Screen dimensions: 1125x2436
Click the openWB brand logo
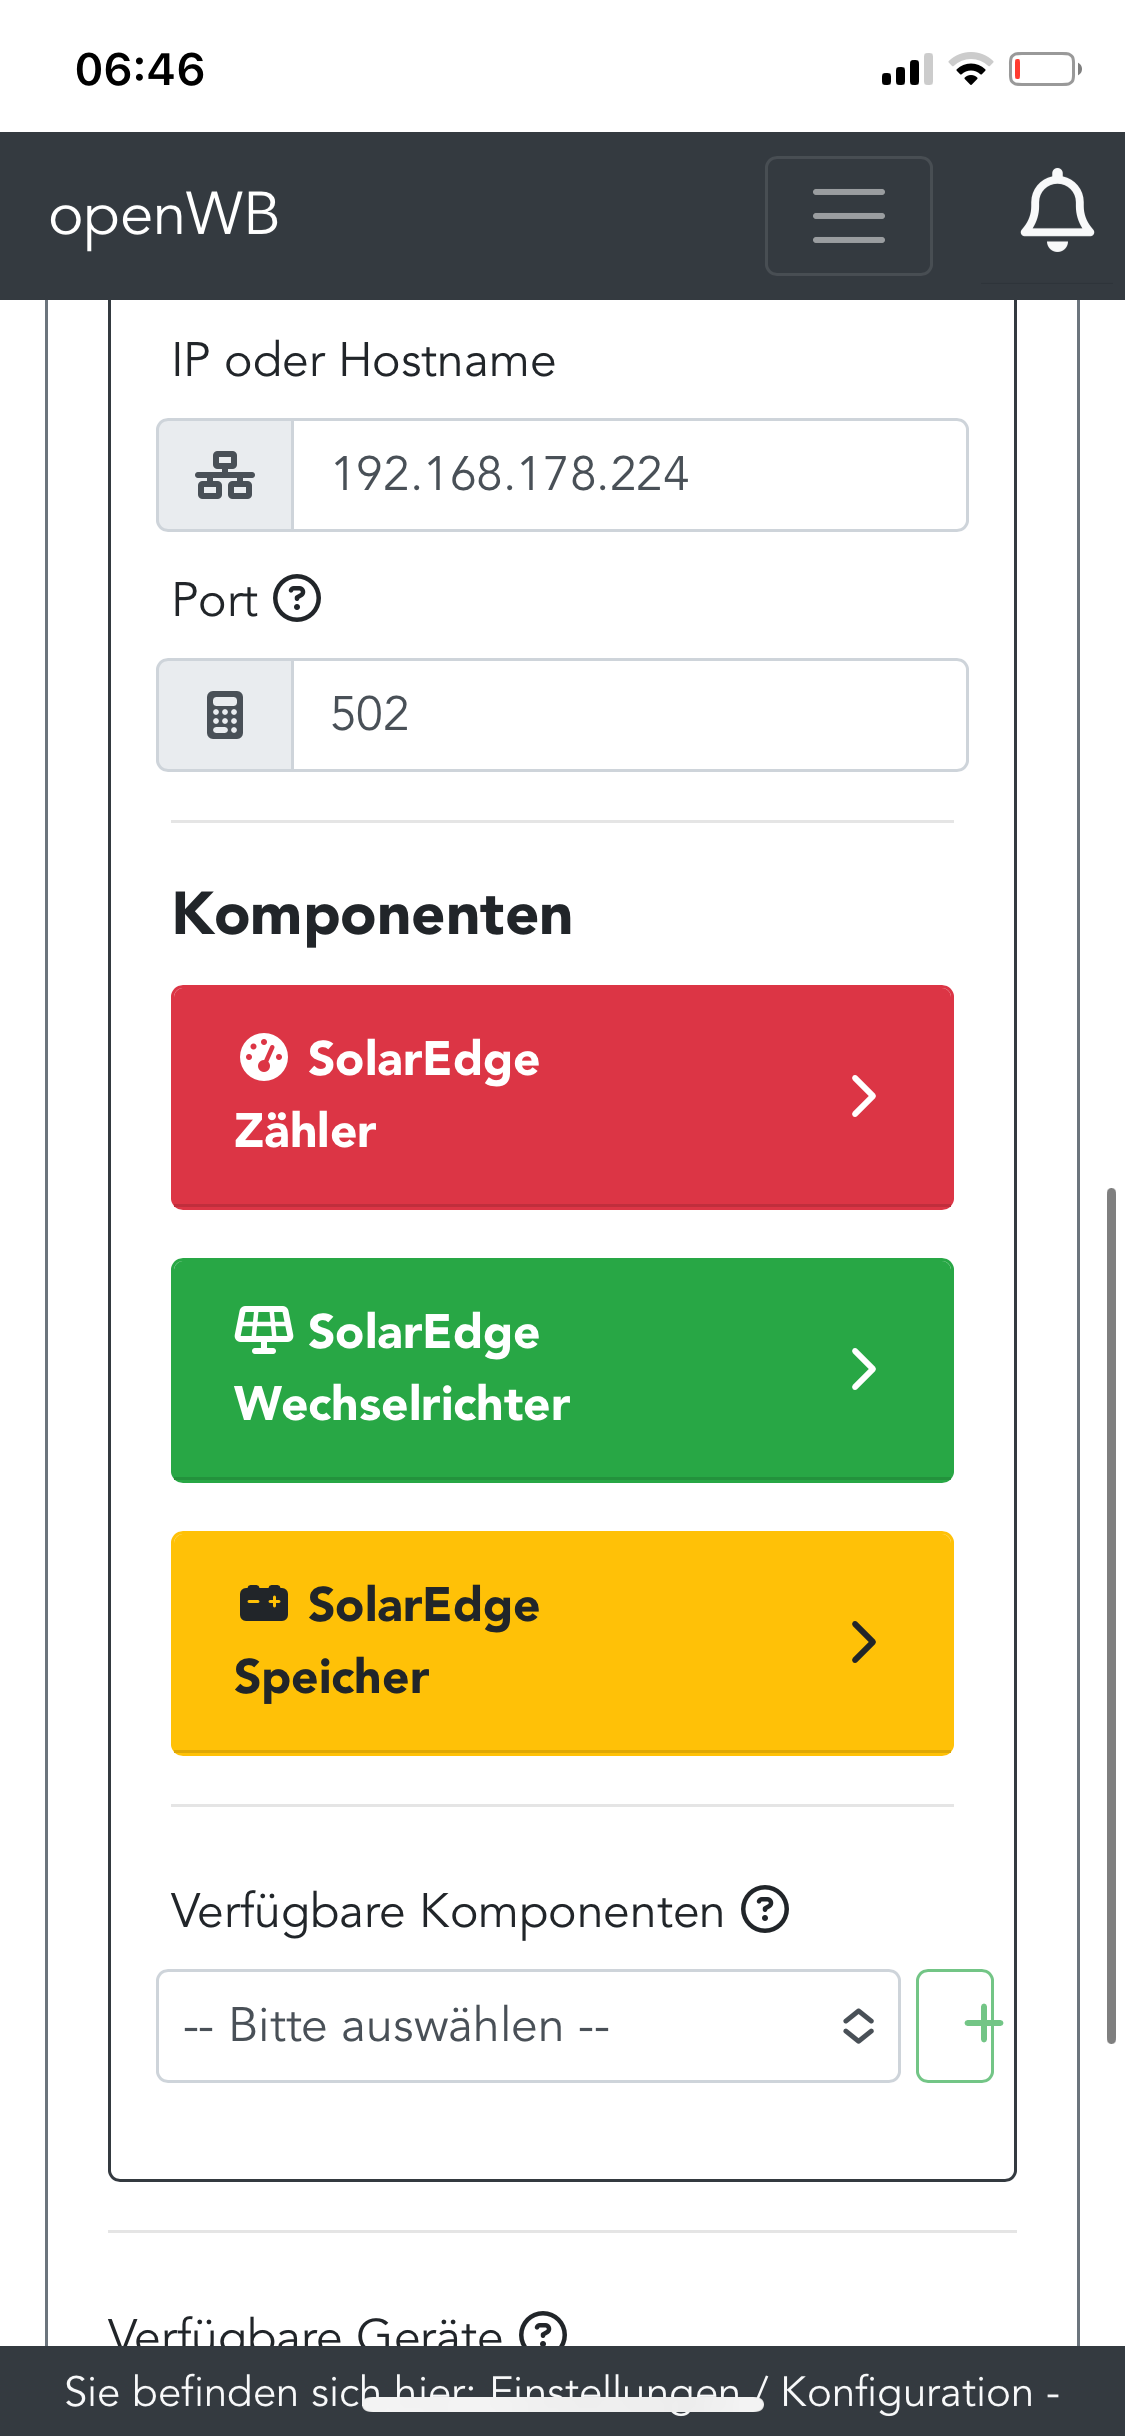(x=165, y=215)
